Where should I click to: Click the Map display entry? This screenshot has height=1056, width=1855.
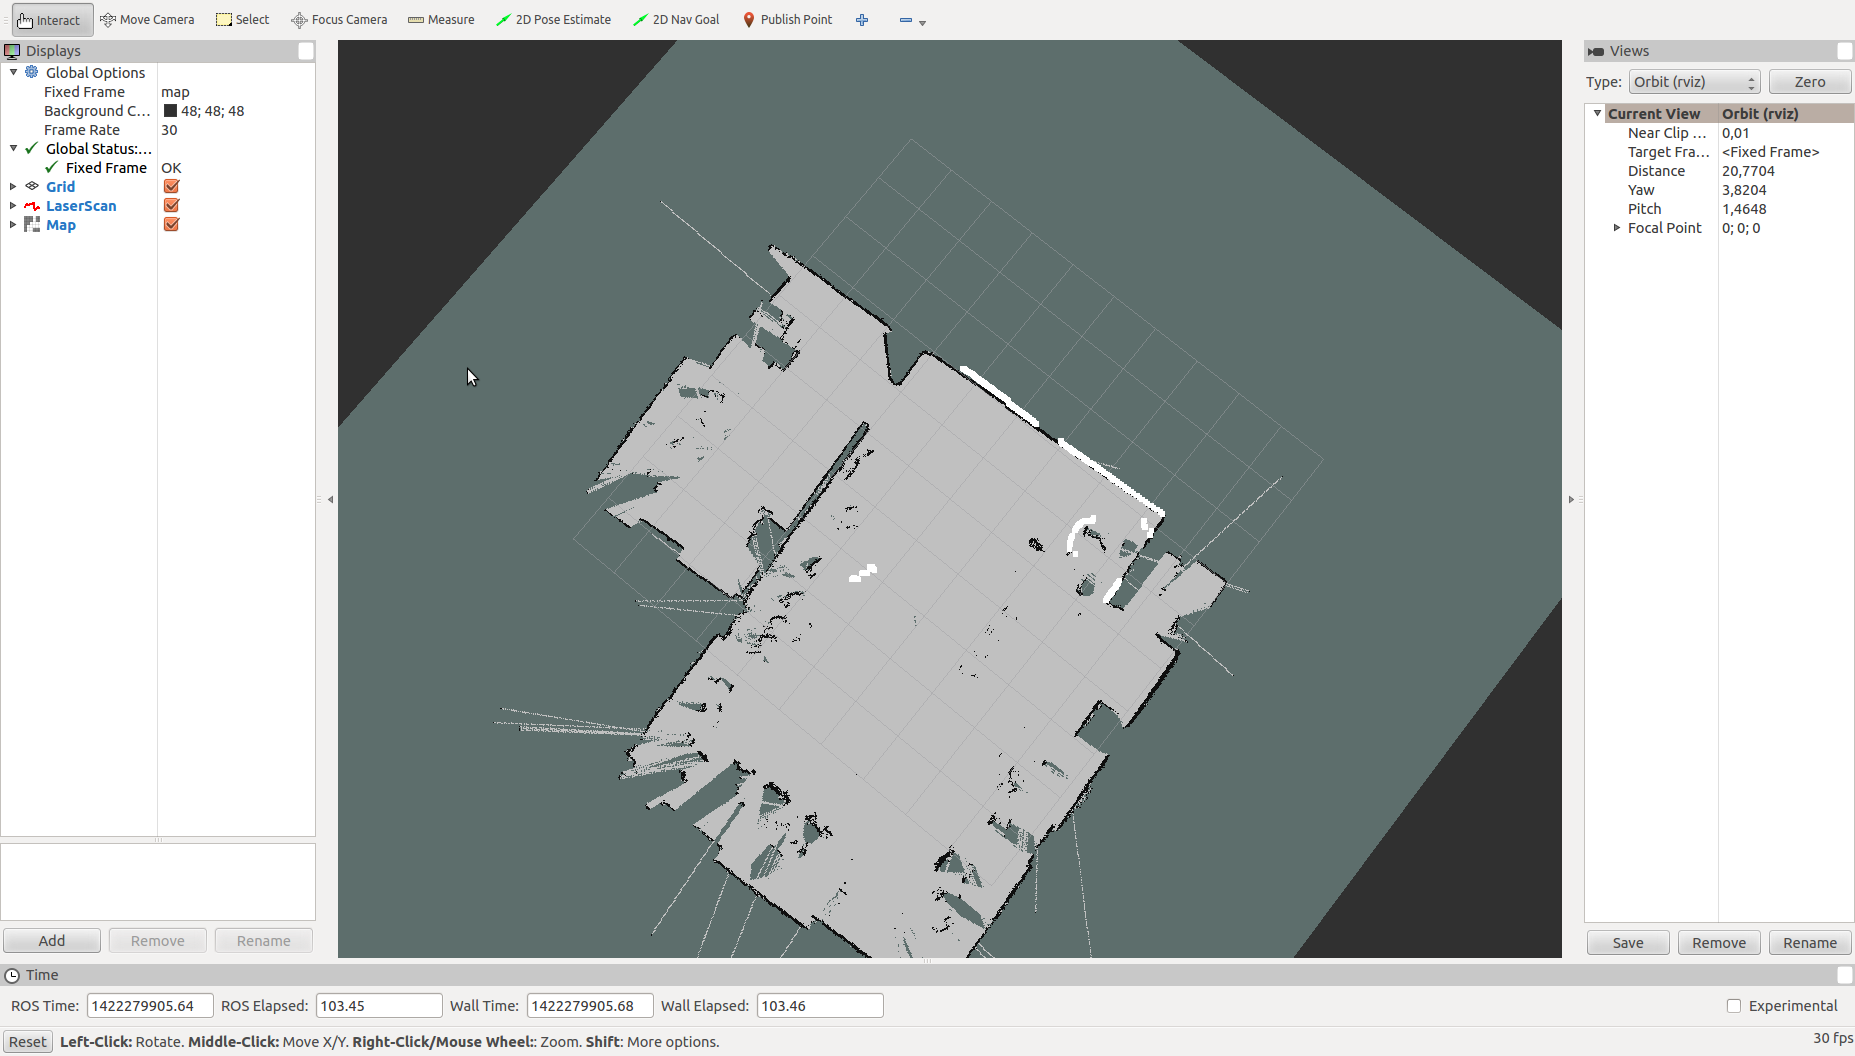(61, 224)
